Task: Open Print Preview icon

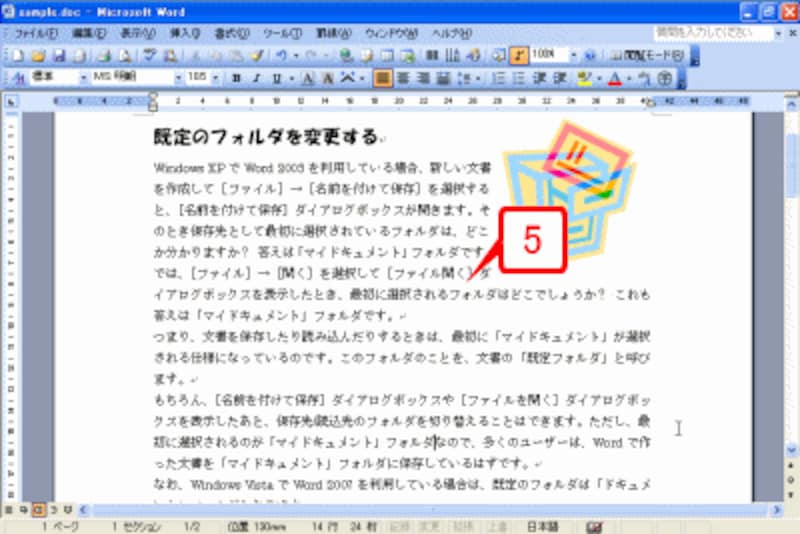Action: (x=126, y=55)
